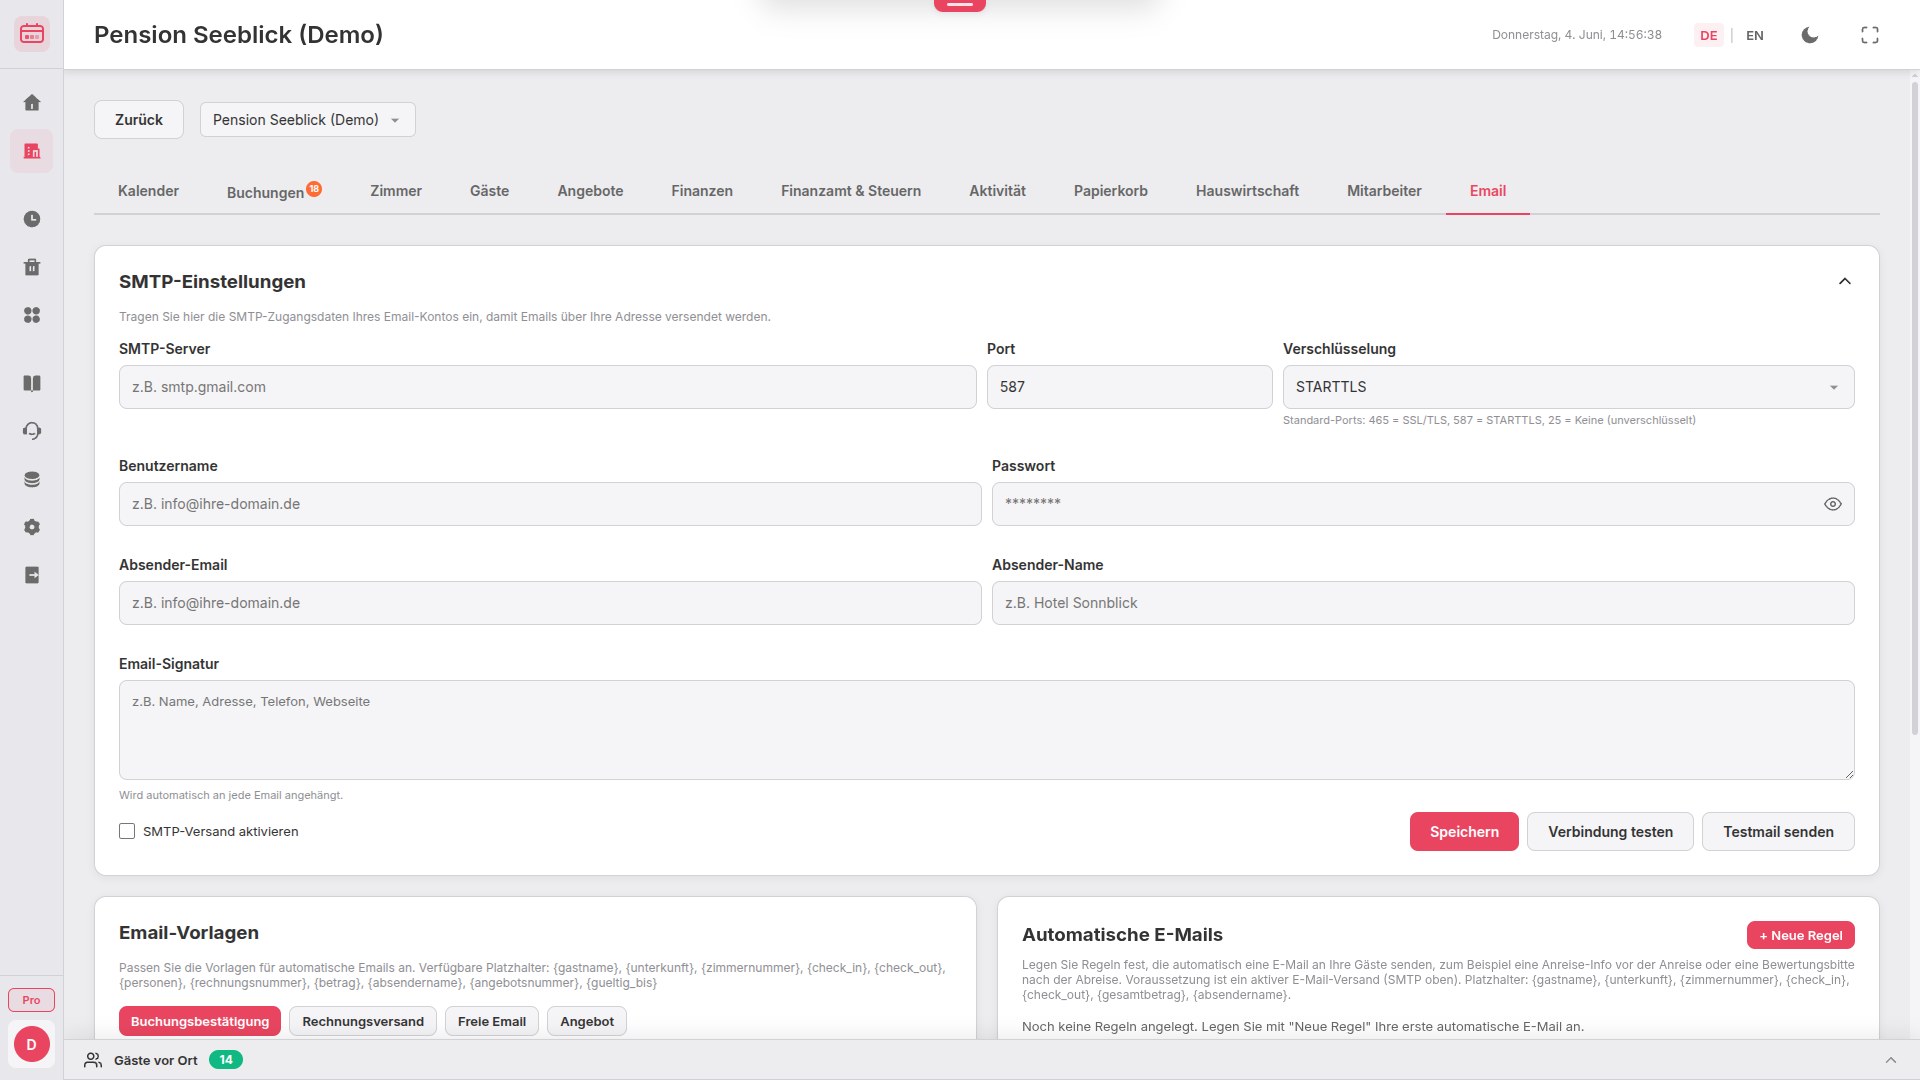Open the Pension Seeblick (Demo) property dropdown

click(308, 120)
